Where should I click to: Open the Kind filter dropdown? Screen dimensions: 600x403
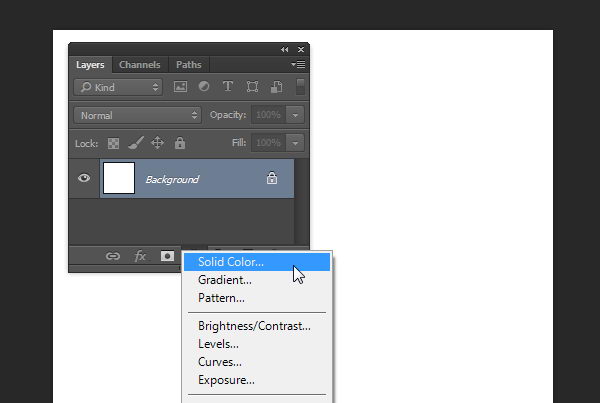[x=118, y=87]
